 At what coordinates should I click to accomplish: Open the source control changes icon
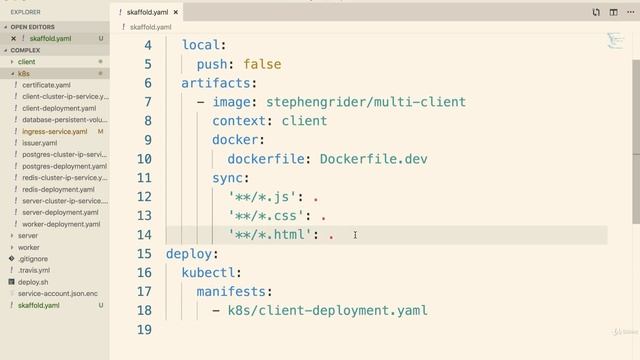[596, 12]
